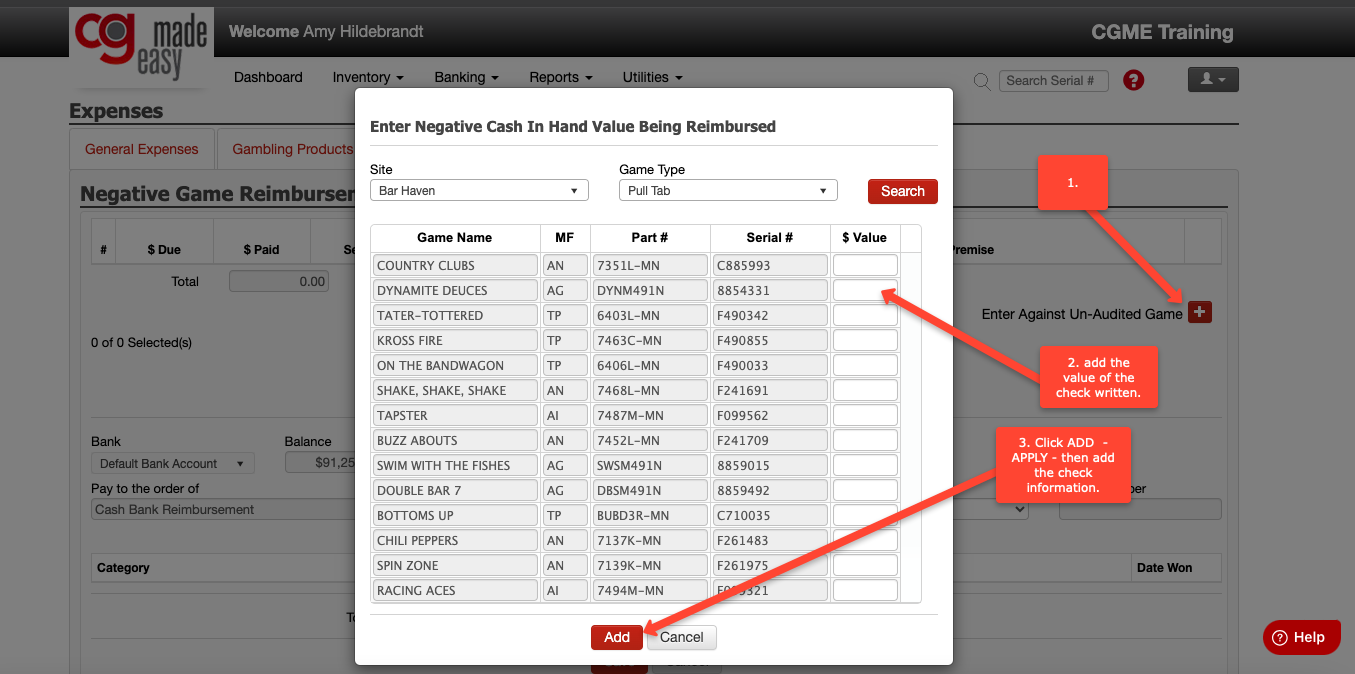Click the Game Name column header
The height and width of the screenshot is (674, 1355).
click(455, 238)
